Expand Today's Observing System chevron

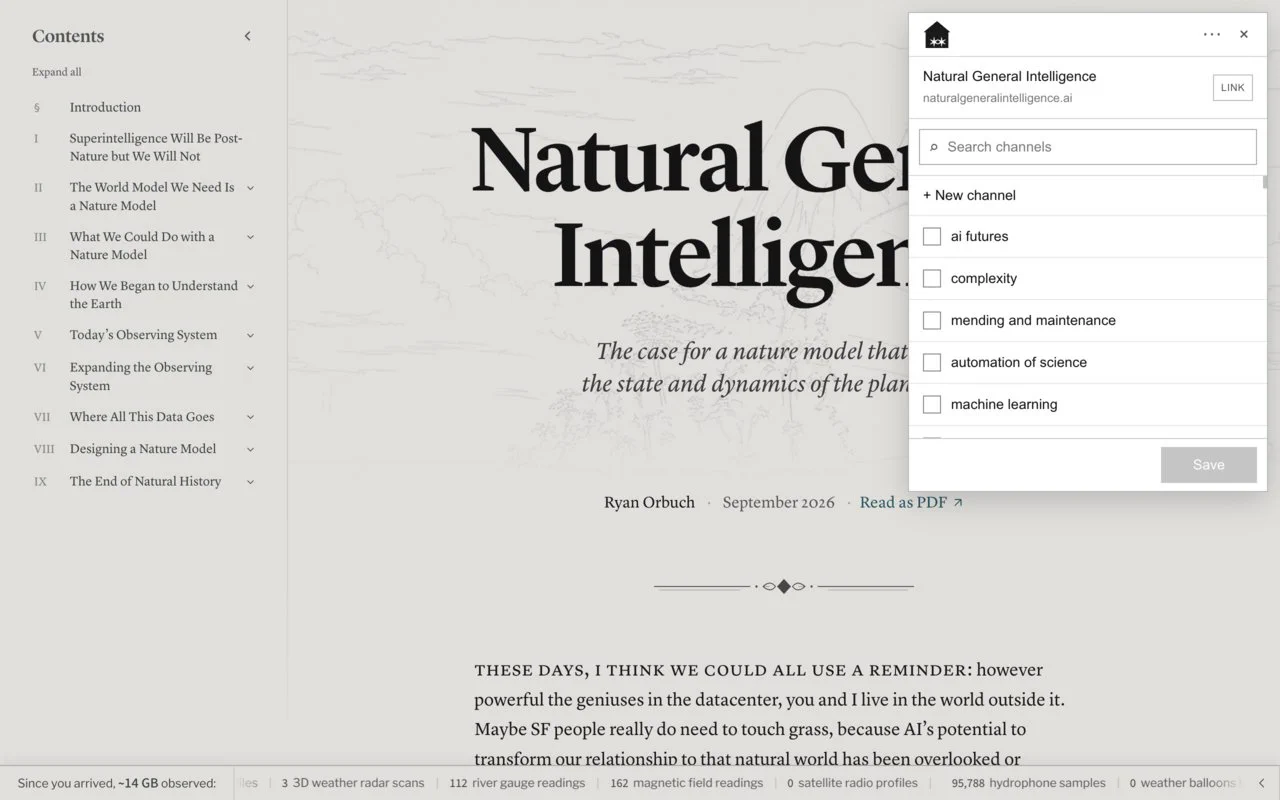[250, 335]
